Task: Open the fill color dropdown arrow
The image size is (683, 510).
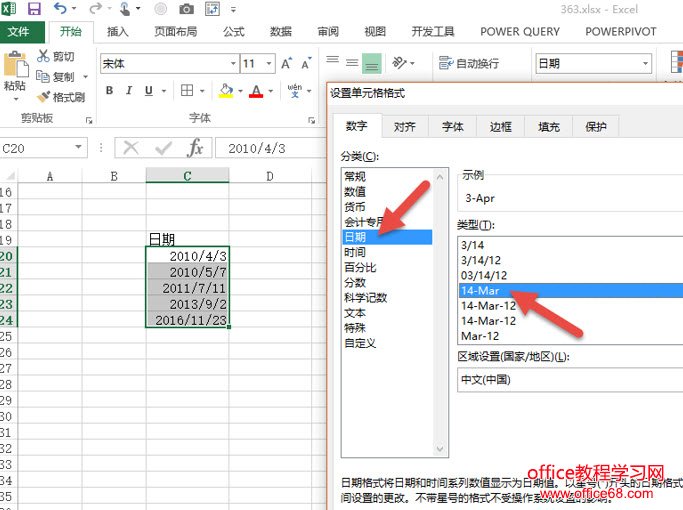Action: click(x=240, y=91)
